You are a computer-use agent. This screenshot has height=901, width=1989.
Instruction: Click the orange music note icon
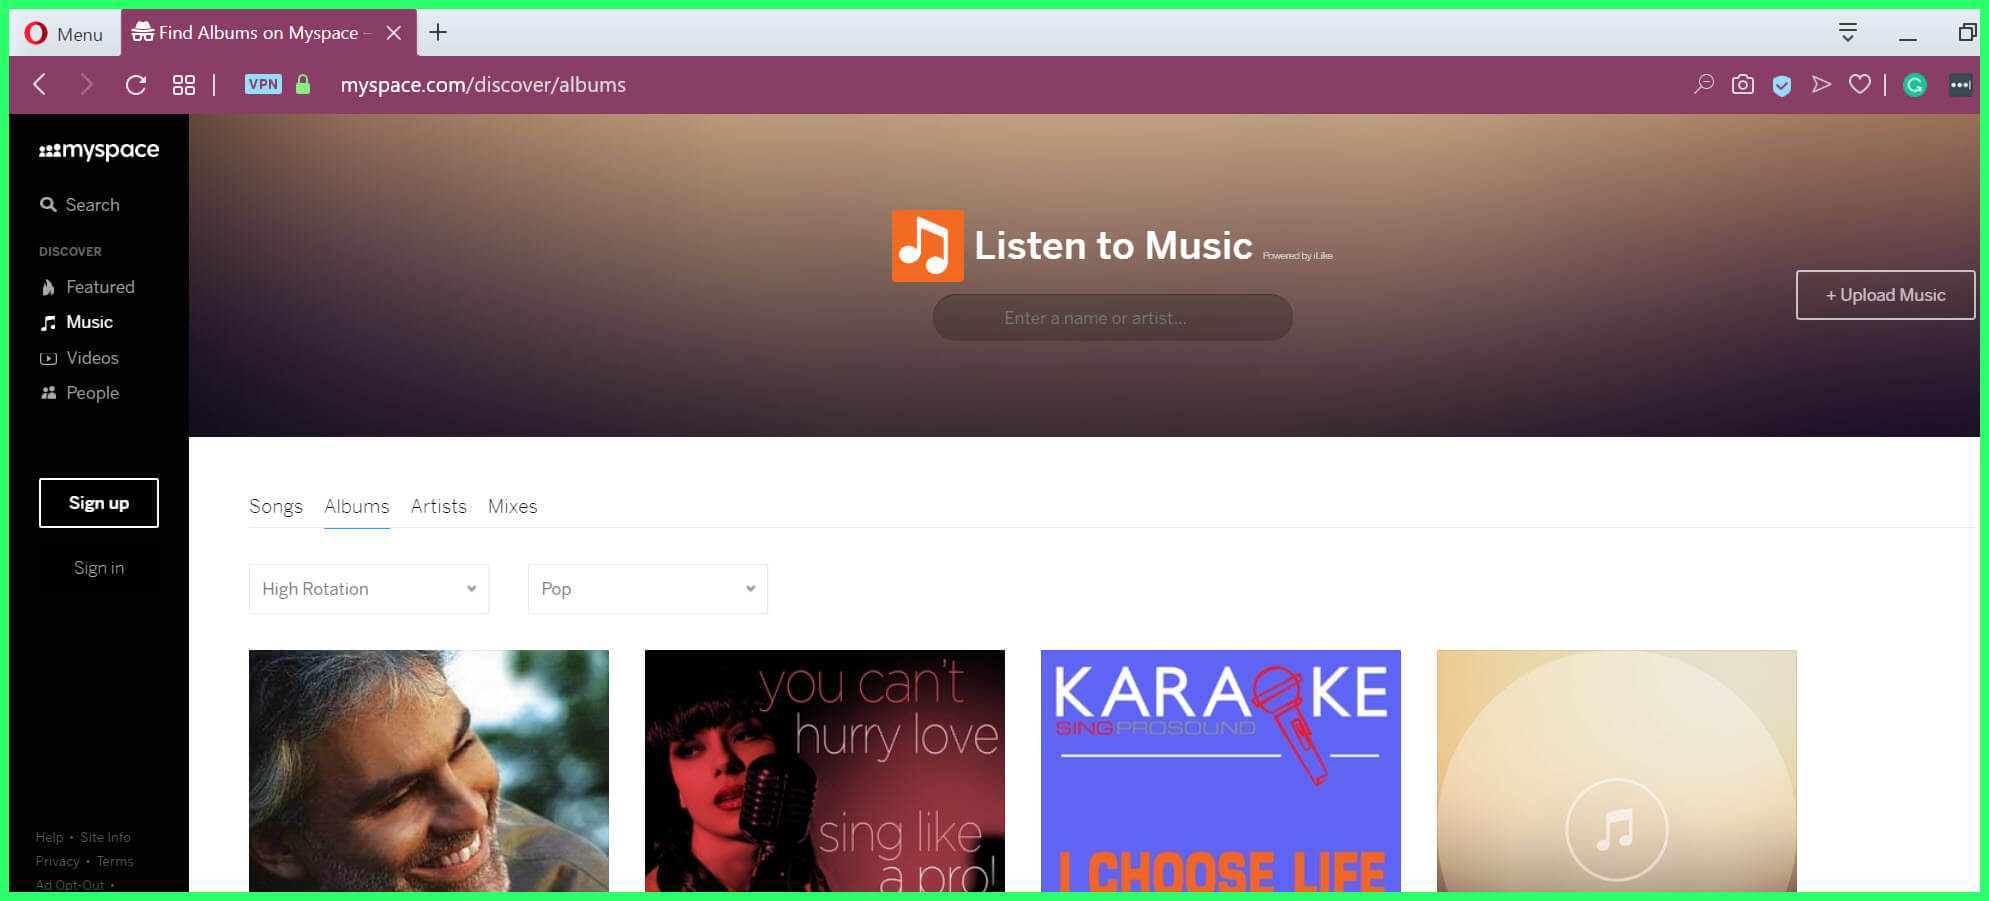[928, 246]
